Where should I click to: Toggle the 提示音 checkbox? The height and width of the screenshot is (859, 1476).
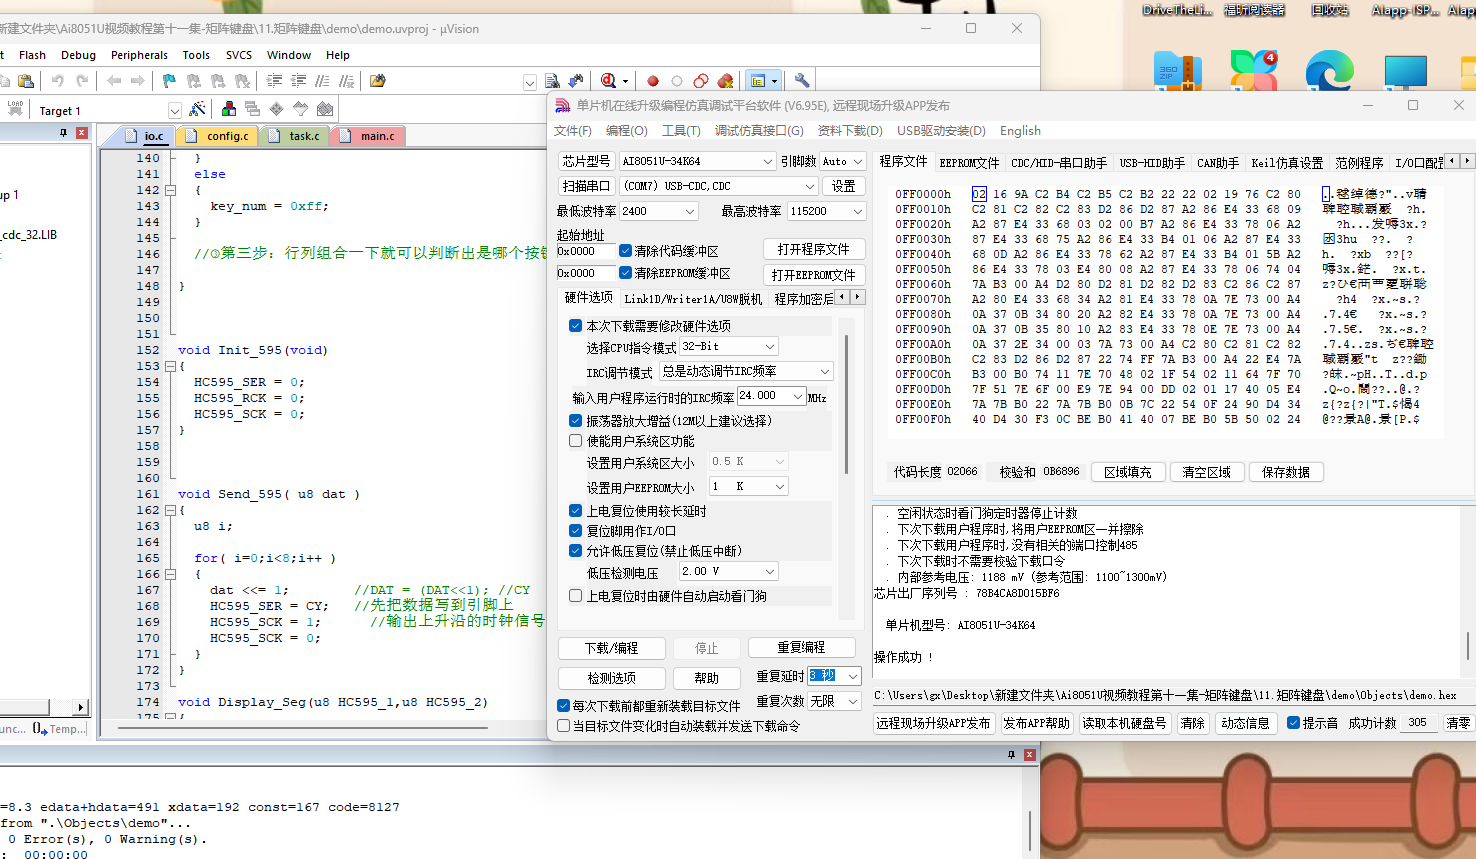(1294, 723)
